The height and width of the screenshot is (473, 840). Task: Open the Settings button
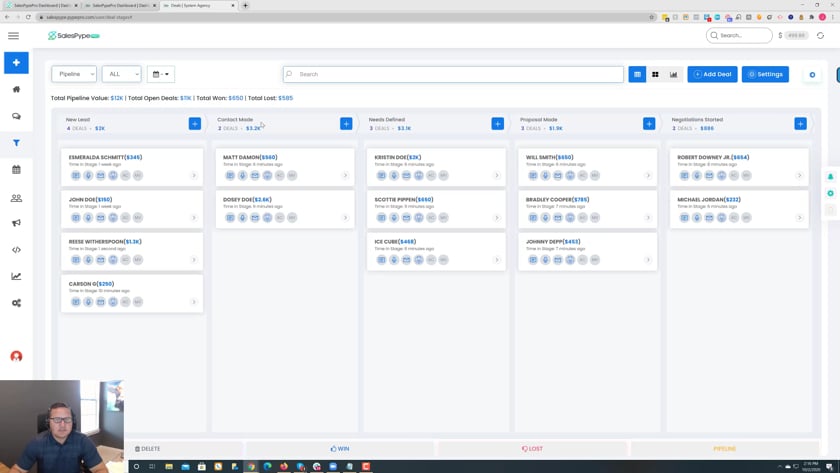click(766, 74)
